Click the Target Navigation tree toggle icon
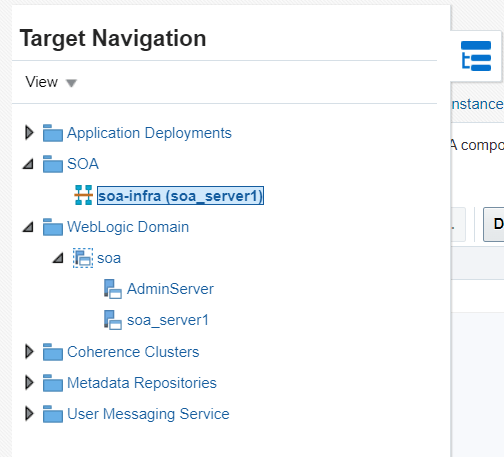The height and width of the screenshot is (457, 504). pyautogui.click(x=476, y=56)
